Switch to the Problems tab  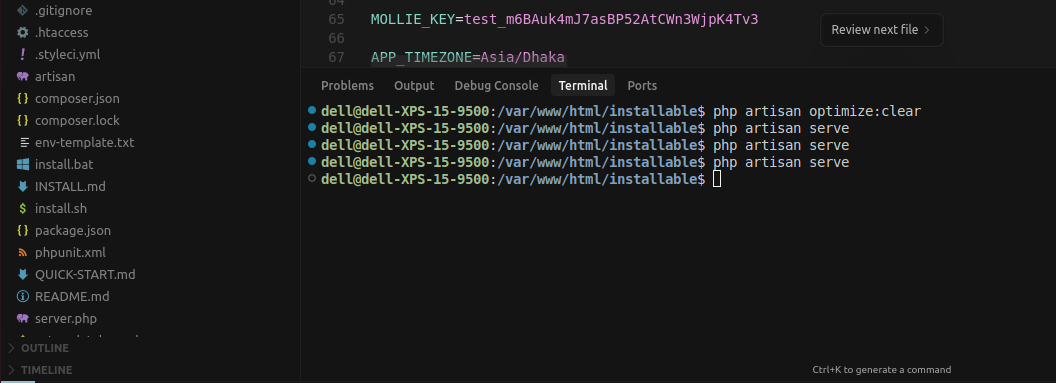click(347, 85)
